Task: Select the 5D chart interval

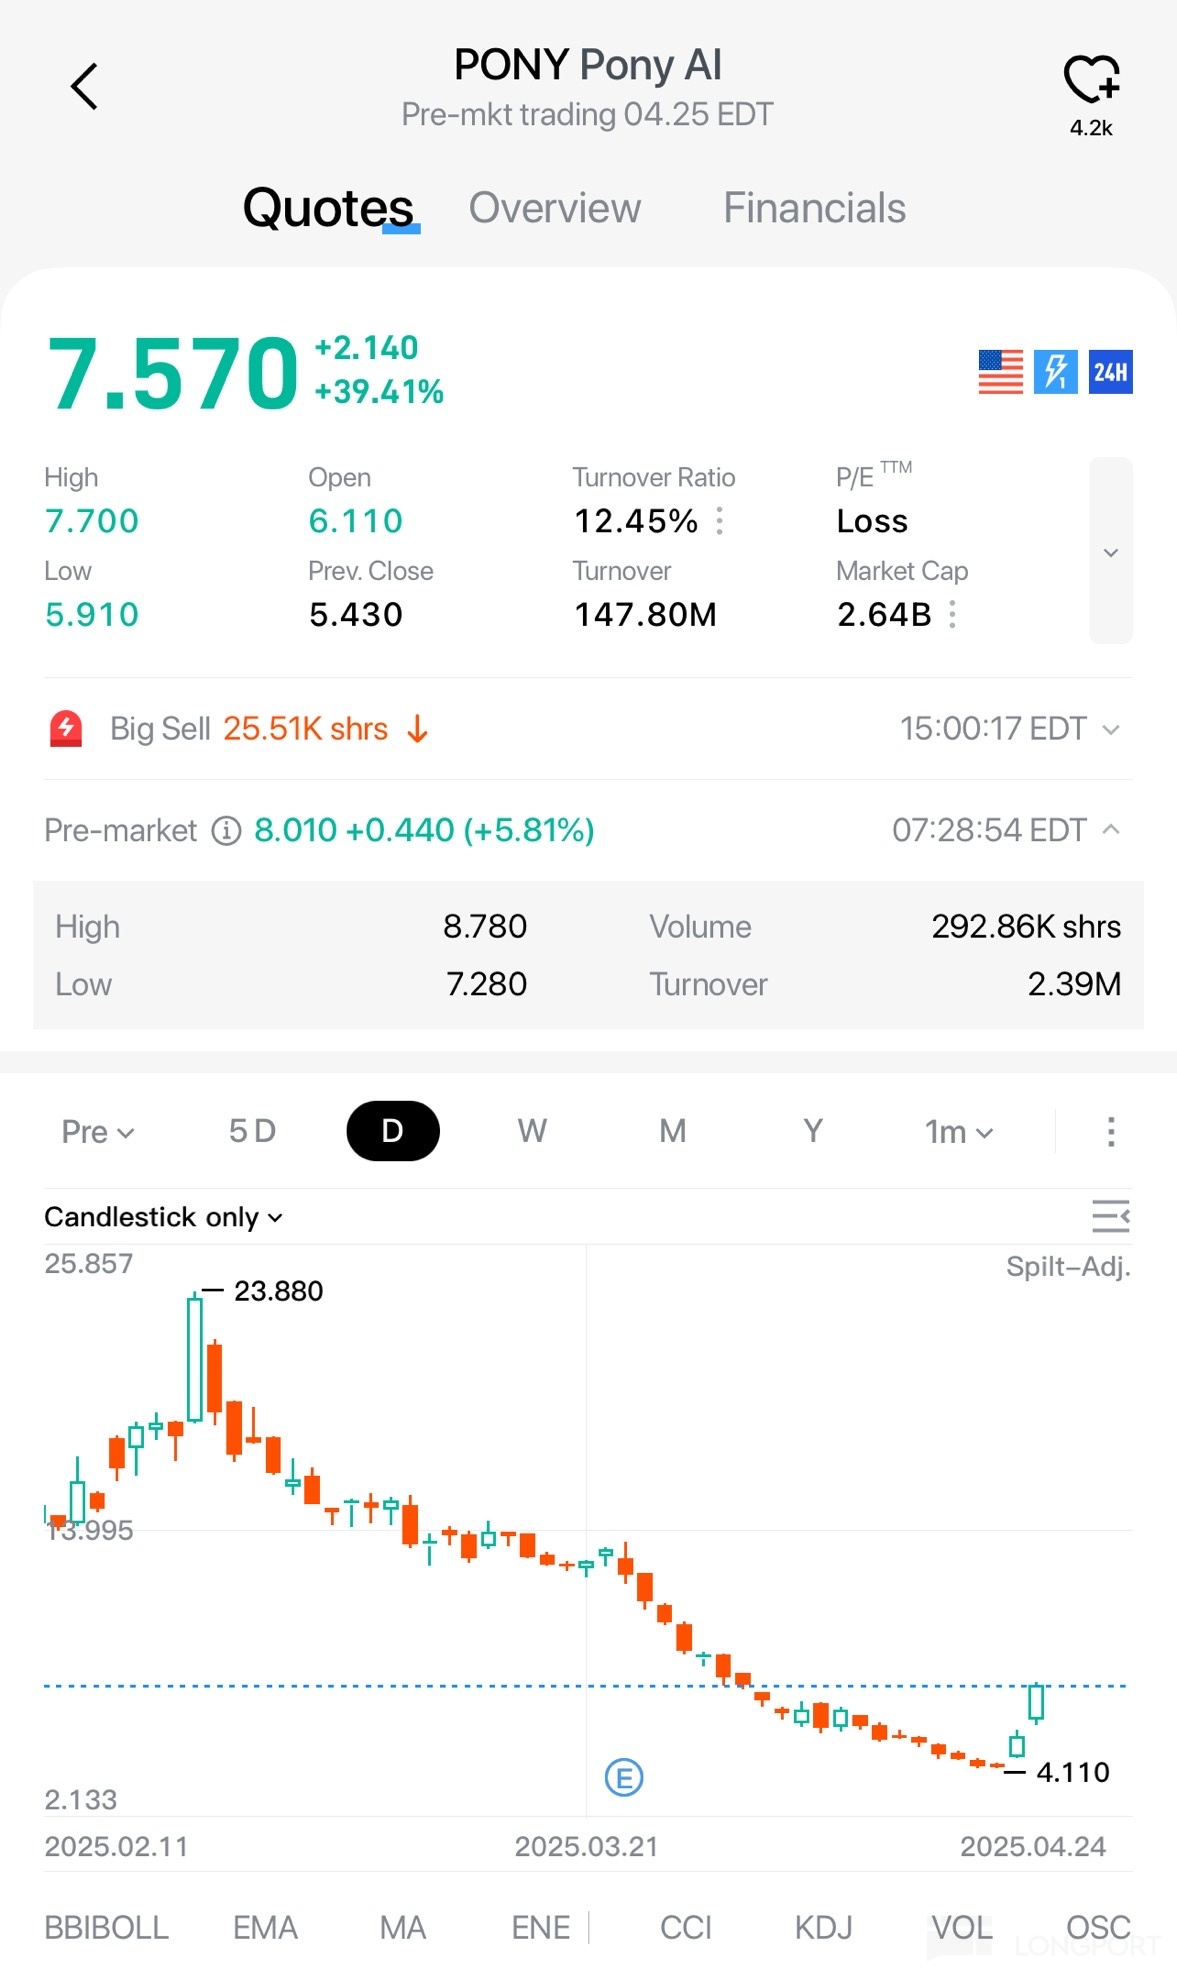Action: [252, 1131]
